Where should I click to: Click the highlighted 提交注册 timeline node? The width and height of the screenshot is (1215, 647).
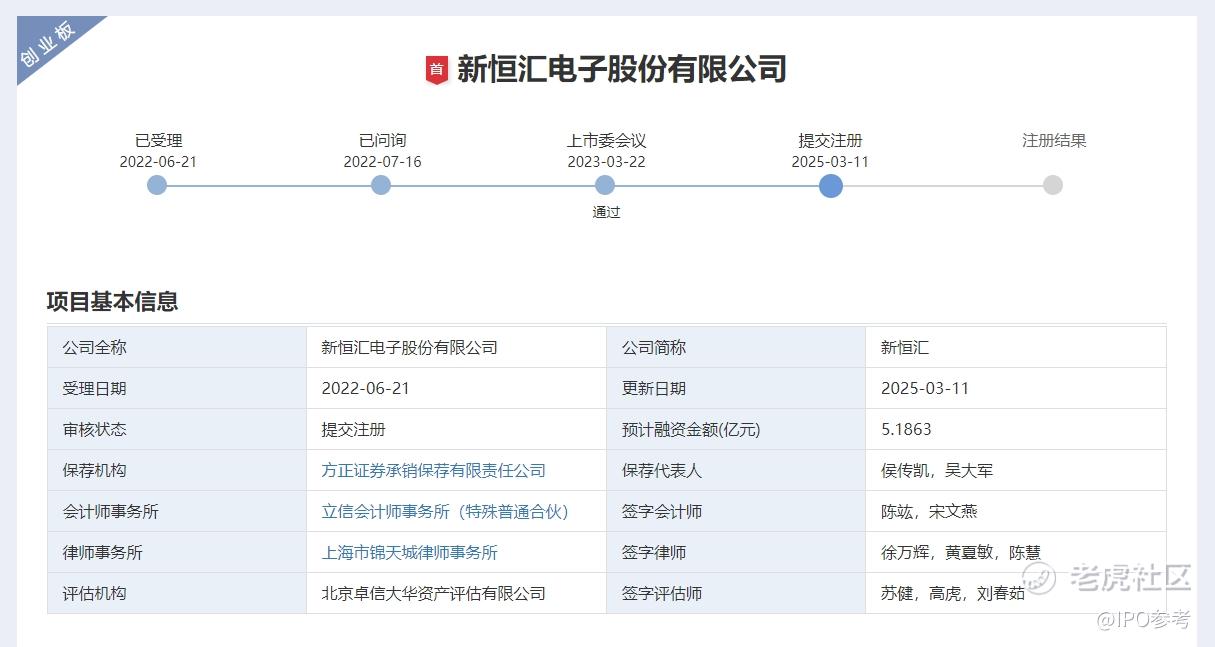pyautogui.click(x=830, y=186)
